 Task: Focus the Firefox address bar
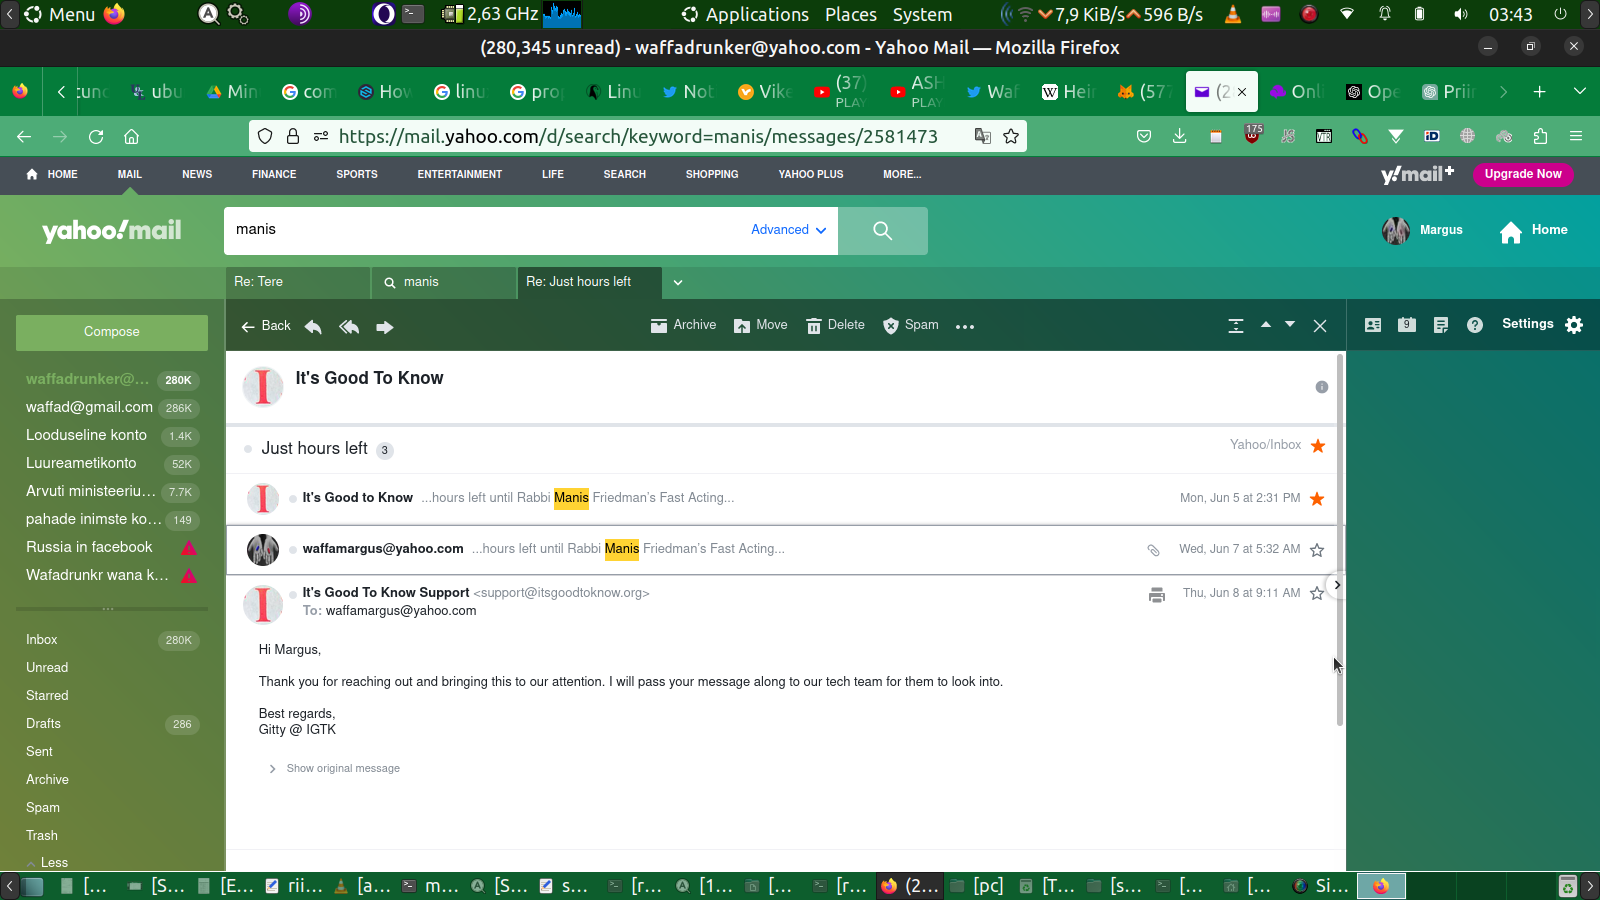click(x=638, y=137)
